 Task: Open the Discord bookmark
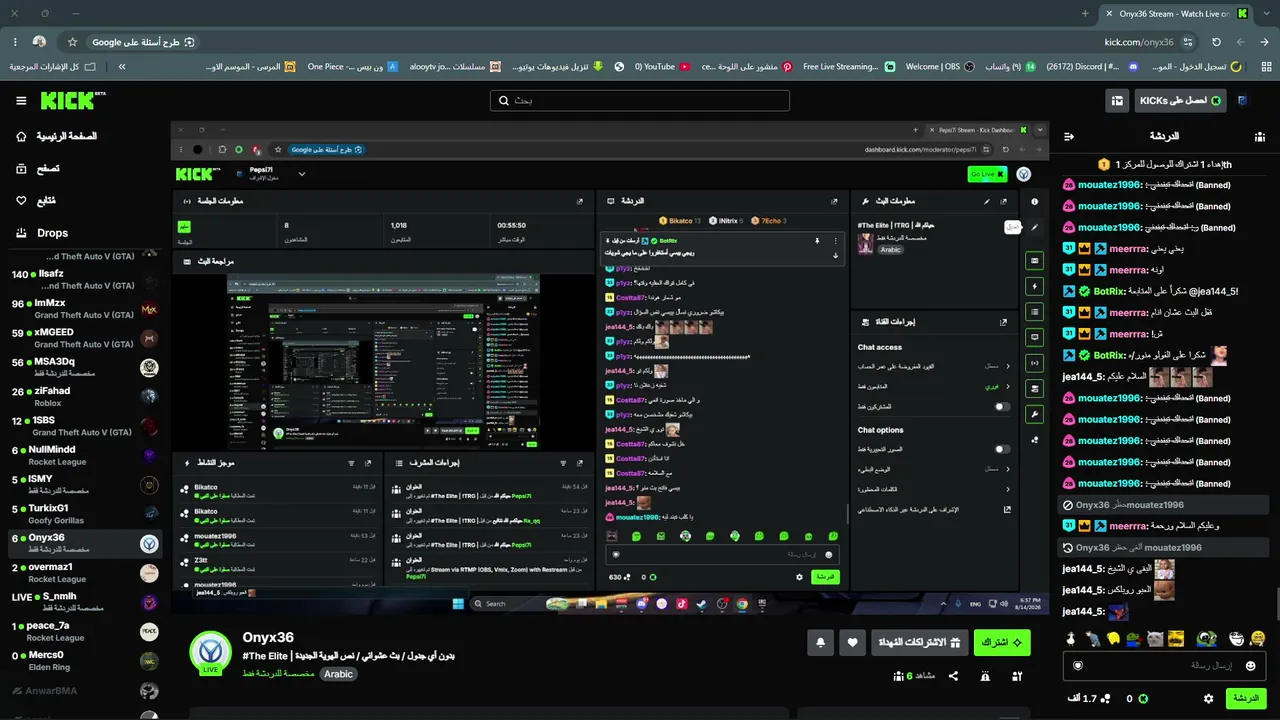pyautogui.click(x=1092, y=66)
